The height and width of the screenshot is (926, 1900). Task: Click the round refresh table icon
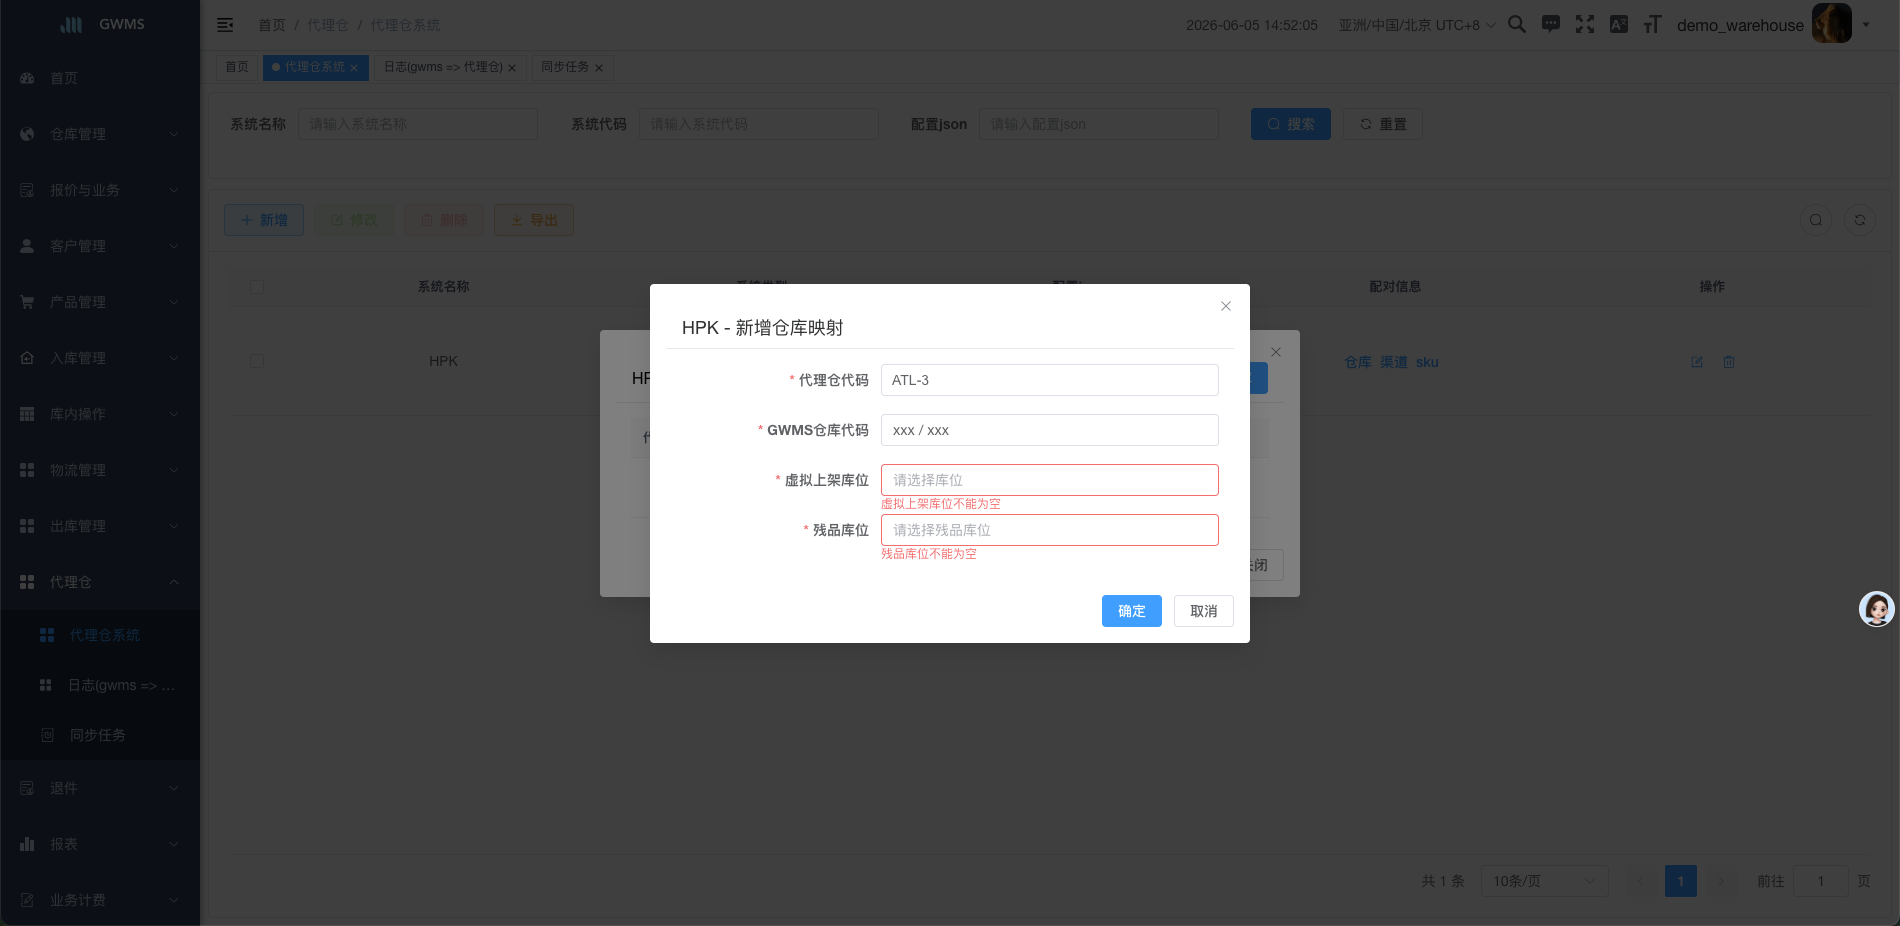(x=1860, y=220)
